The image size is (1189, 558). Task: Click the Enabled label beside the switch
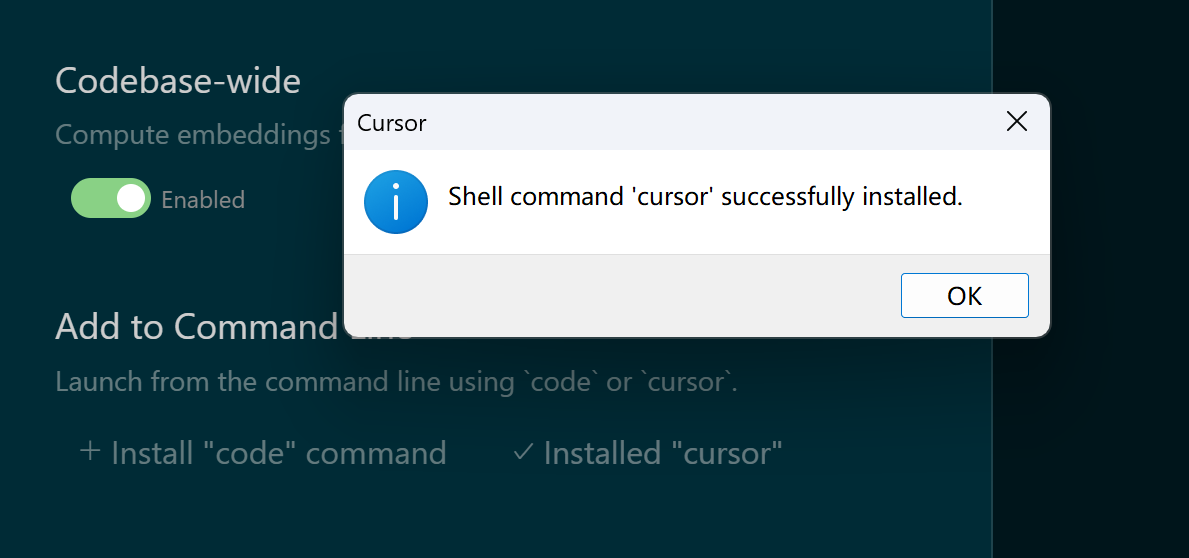(x=203, y=199)
